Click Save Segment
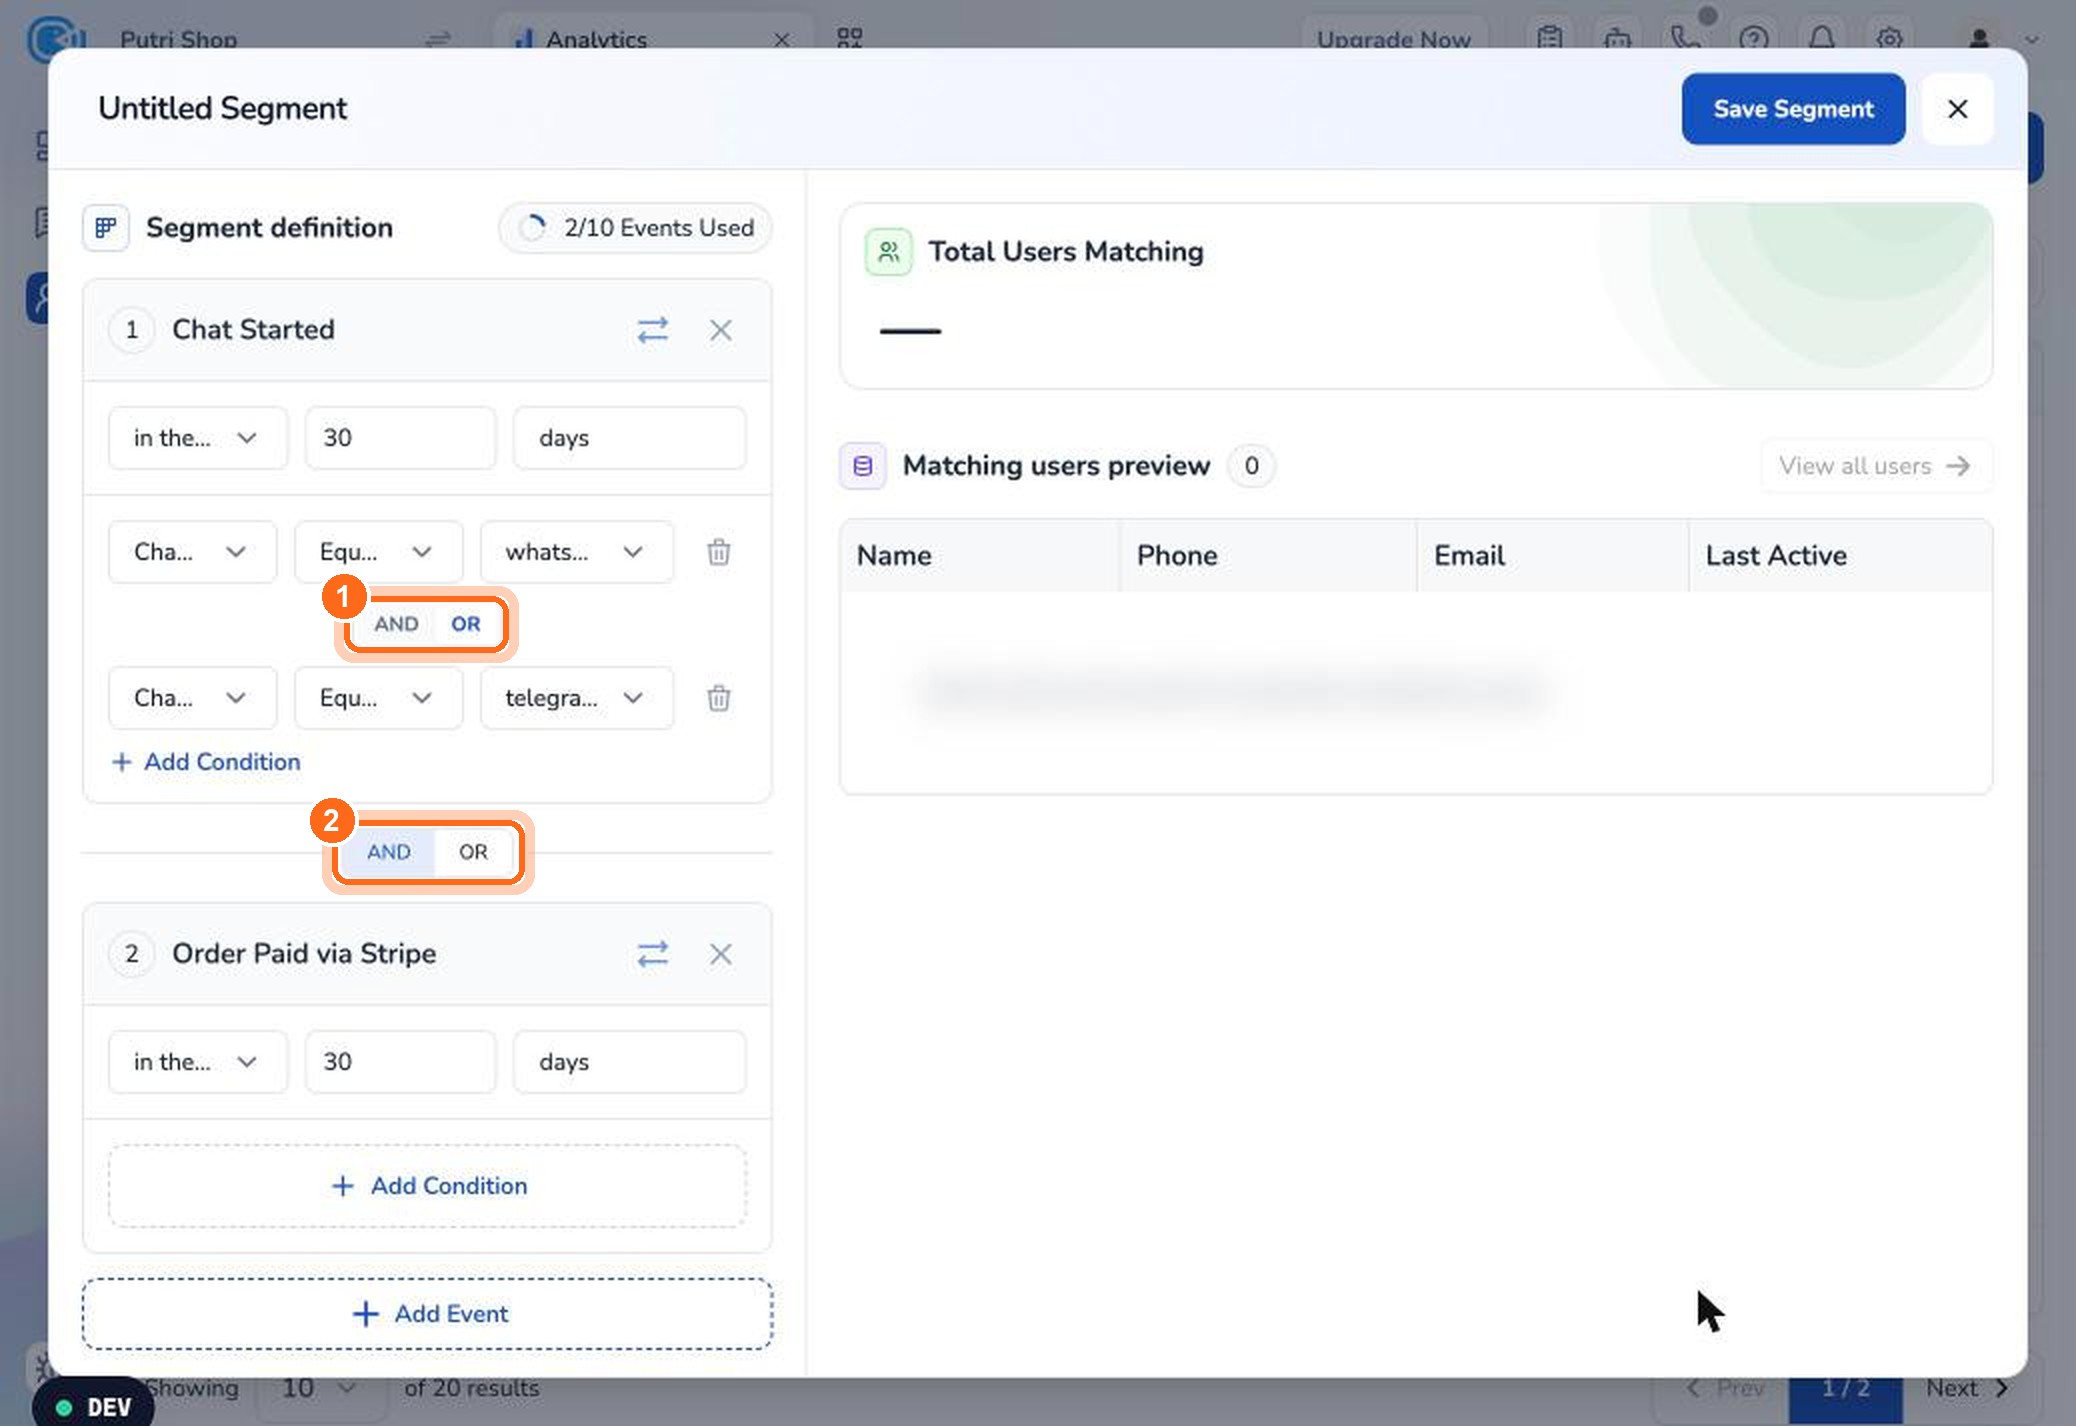 (1793, 109)
